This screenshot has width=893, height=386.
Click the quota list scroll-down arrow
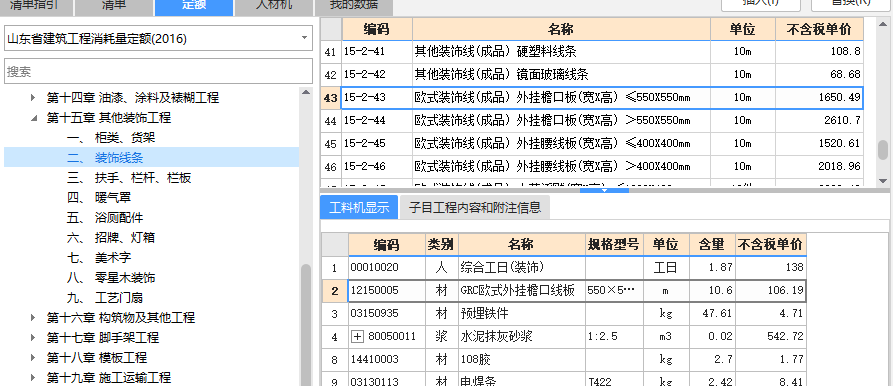click(x=883, y=180)
